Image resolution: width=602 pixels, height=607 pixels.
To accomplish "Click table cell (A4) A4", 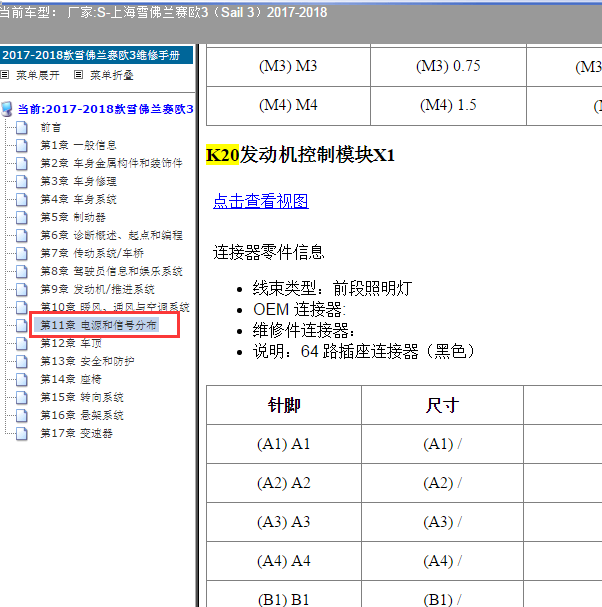I will point(284,561).
